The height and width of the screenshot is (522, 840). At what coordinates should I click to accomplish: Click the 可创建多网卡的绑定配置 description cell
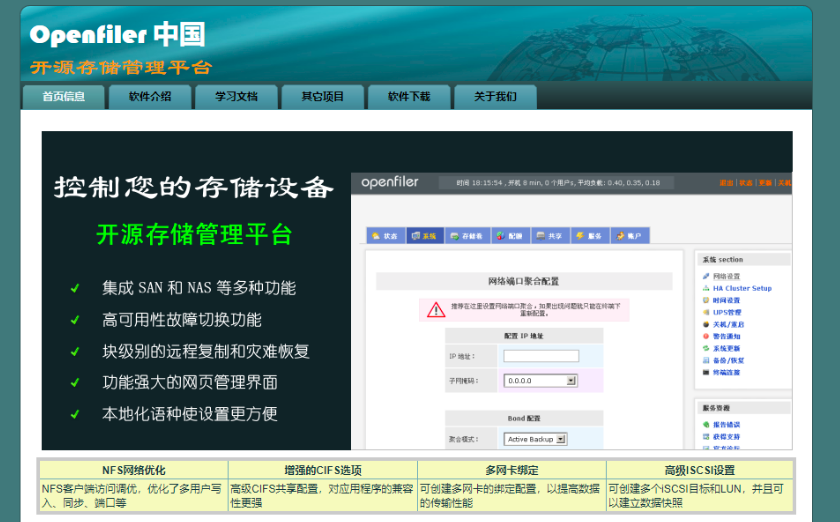(x=512, y=496)
